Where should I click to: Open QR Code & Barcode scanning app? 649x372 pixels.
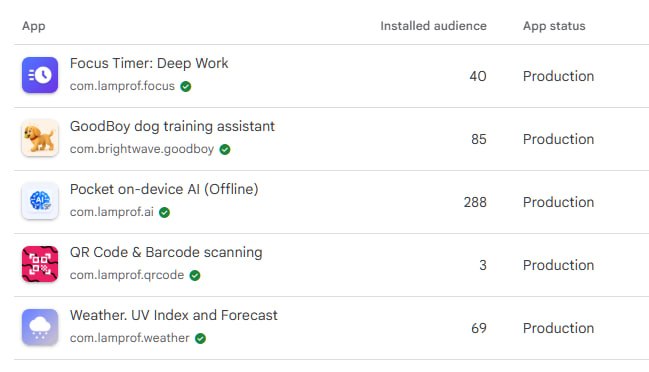point(166,252)
